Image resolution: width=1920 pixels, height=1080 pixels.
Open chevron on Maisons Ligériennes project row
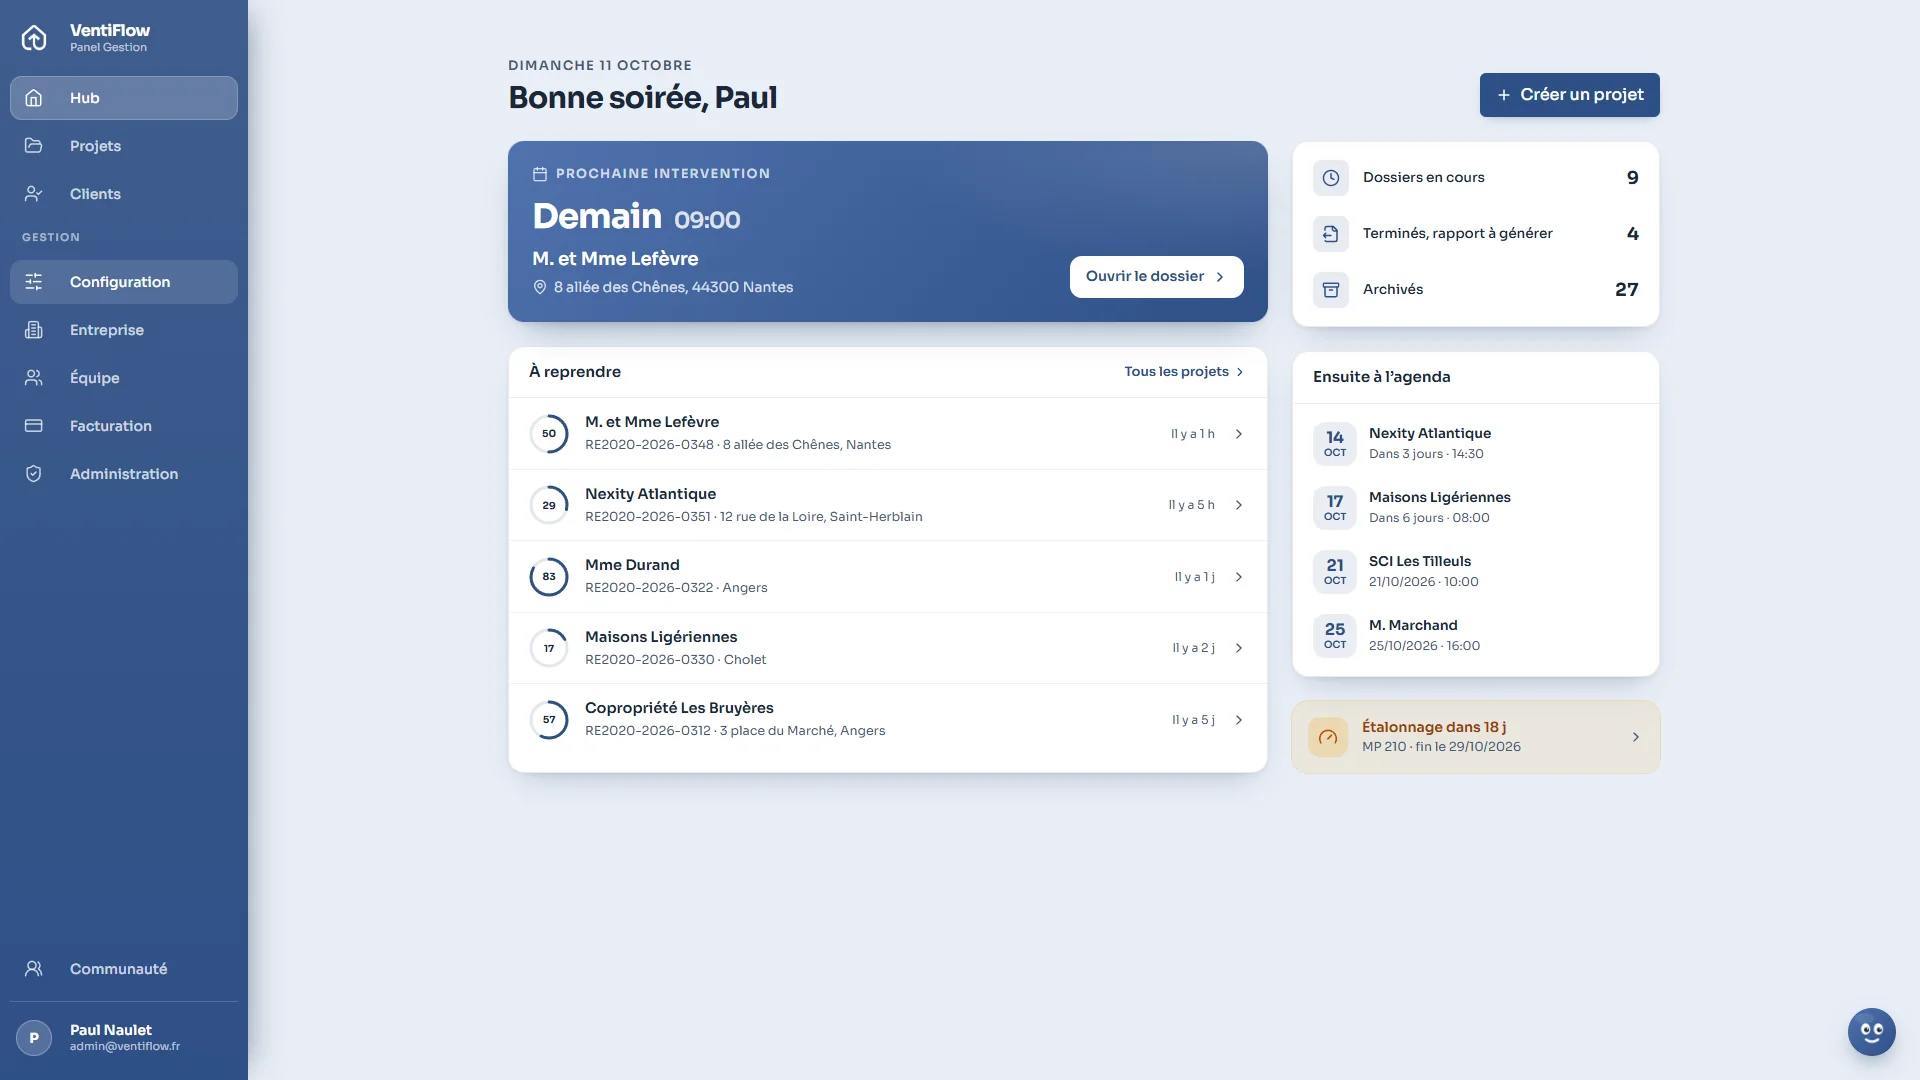tap(1239, 648)
